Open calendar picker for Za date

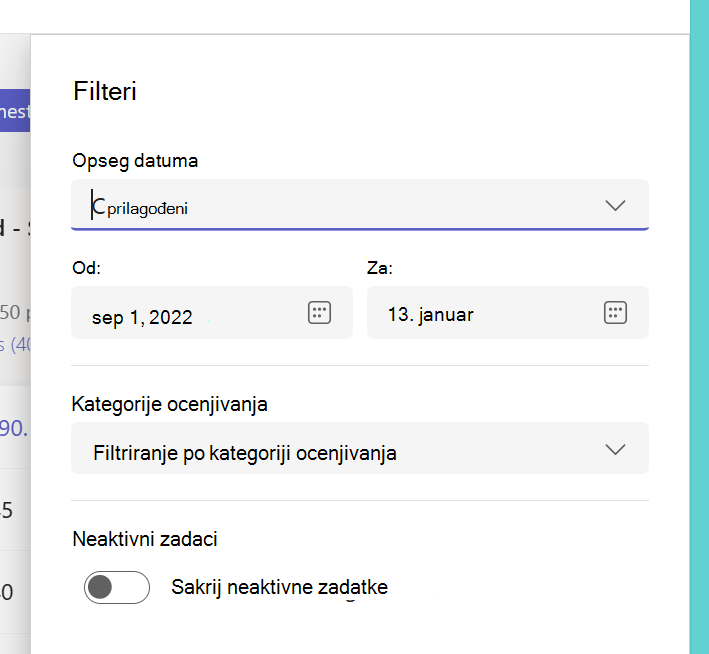615,313
